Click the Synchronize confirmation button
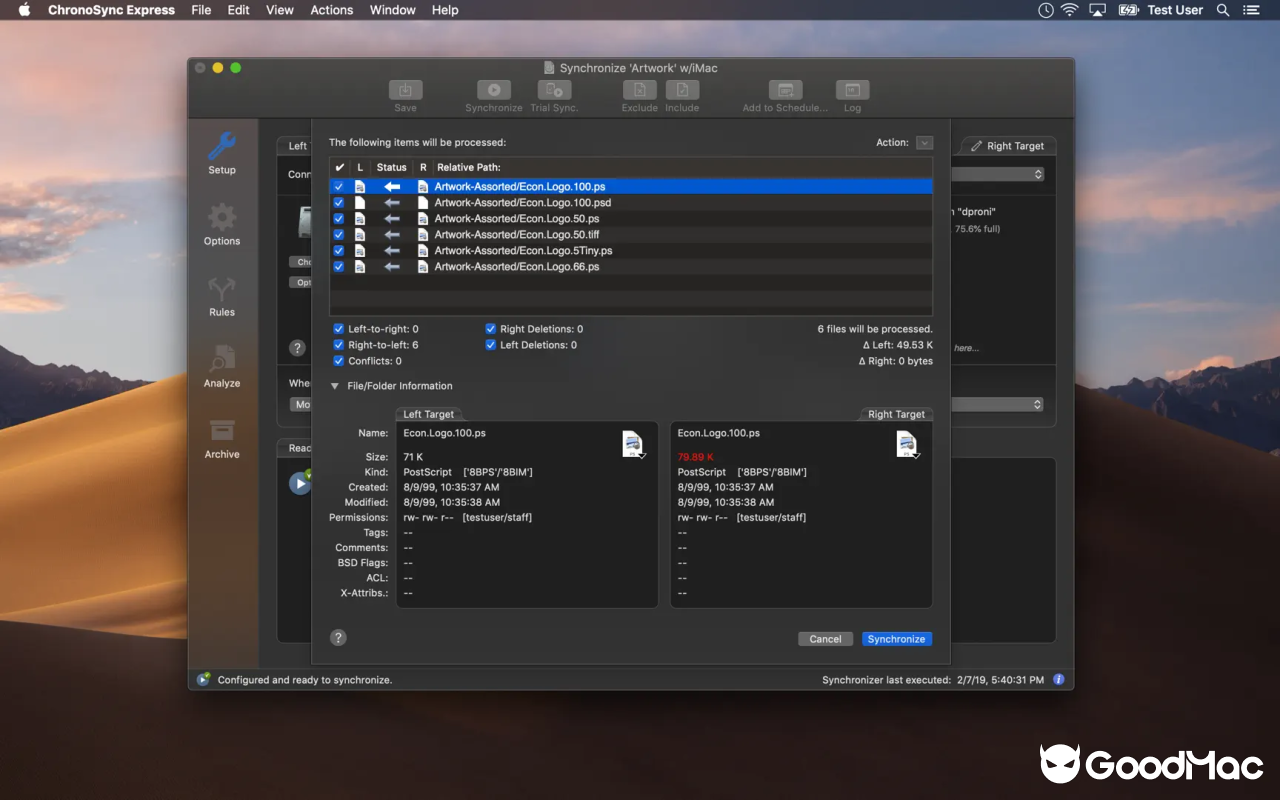Viewport: 1280px width, 800px height. click(896, 638)
